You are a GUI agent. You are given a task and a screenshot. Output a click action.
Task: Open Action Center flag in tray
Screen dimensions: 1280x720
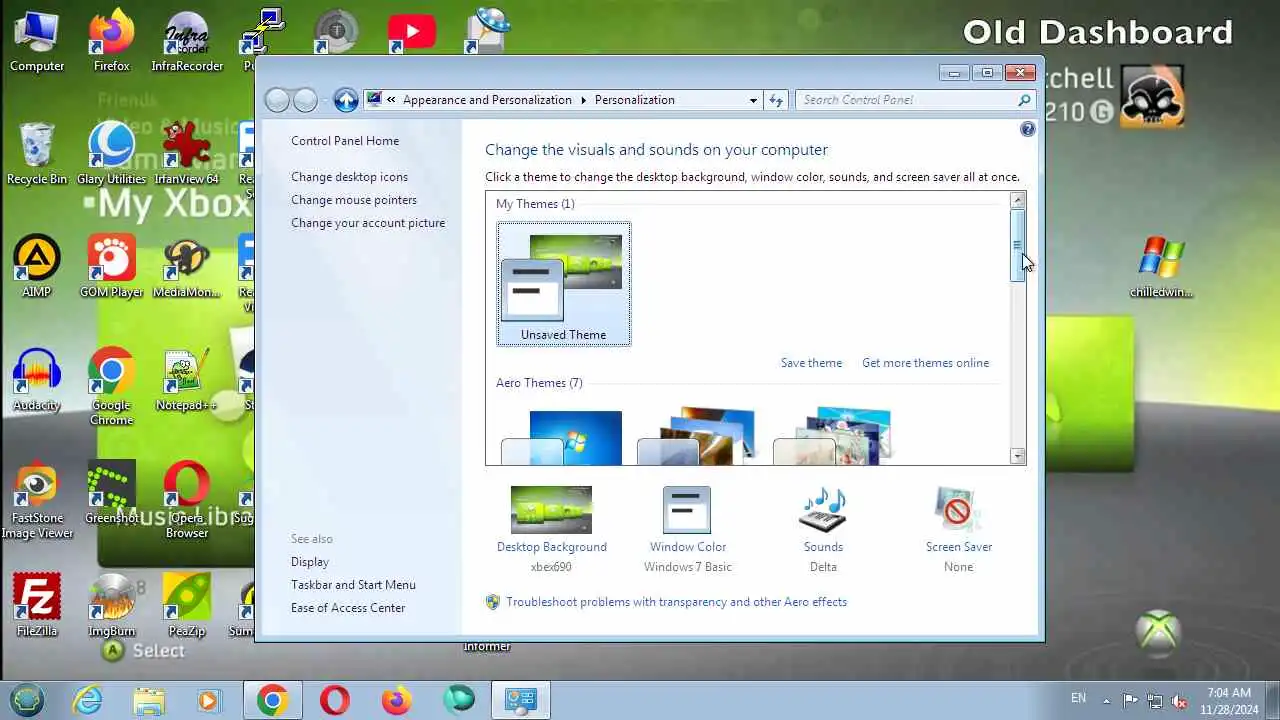point(1130,700)
